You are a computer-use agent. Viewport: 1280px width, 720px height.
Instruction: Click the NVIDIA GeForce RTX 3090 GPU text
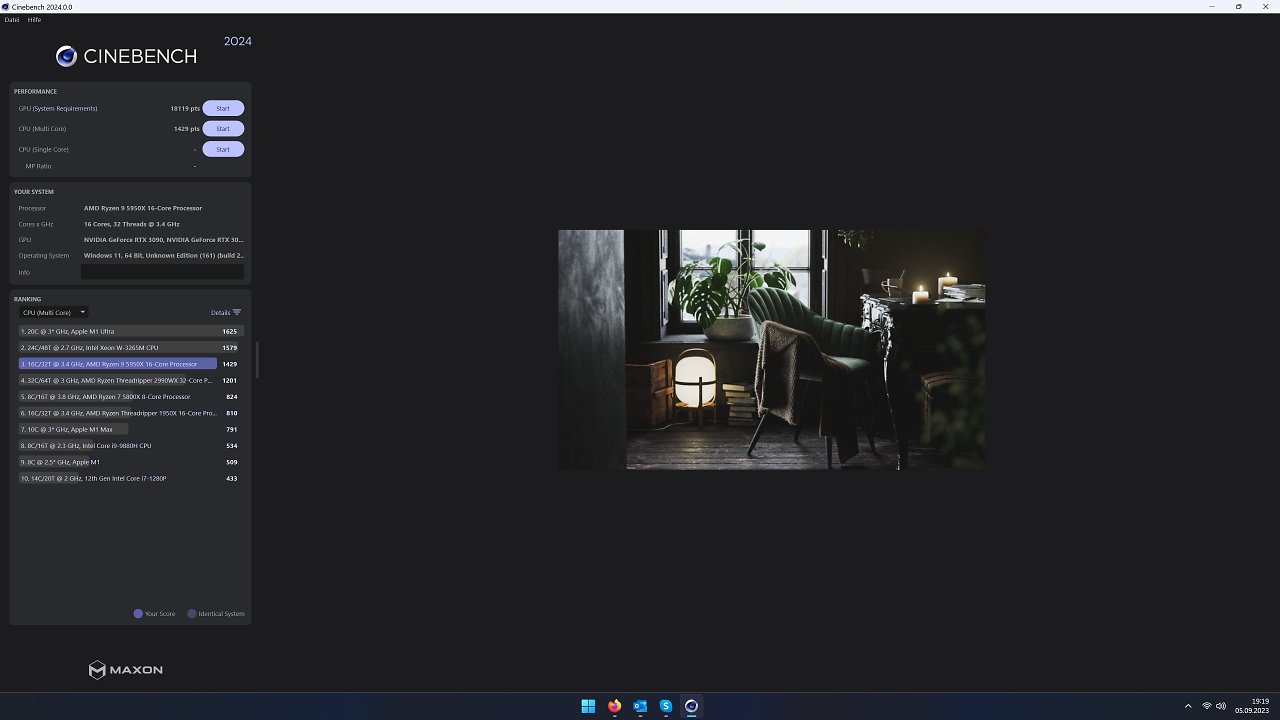(164, 240)
